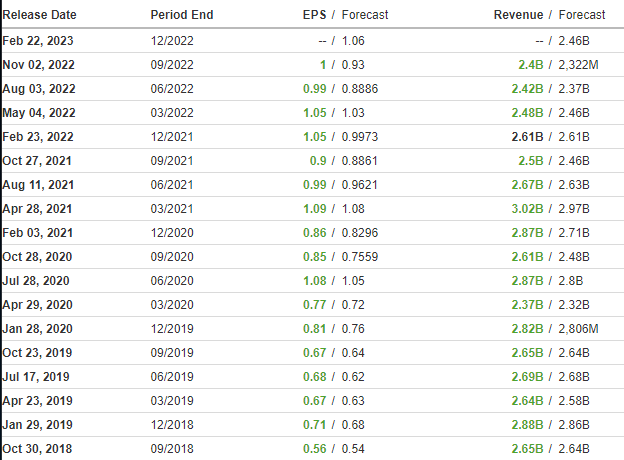Click the 06/2019 period end cell
This screenshot has height=460, width=624.
coord(172,376)
